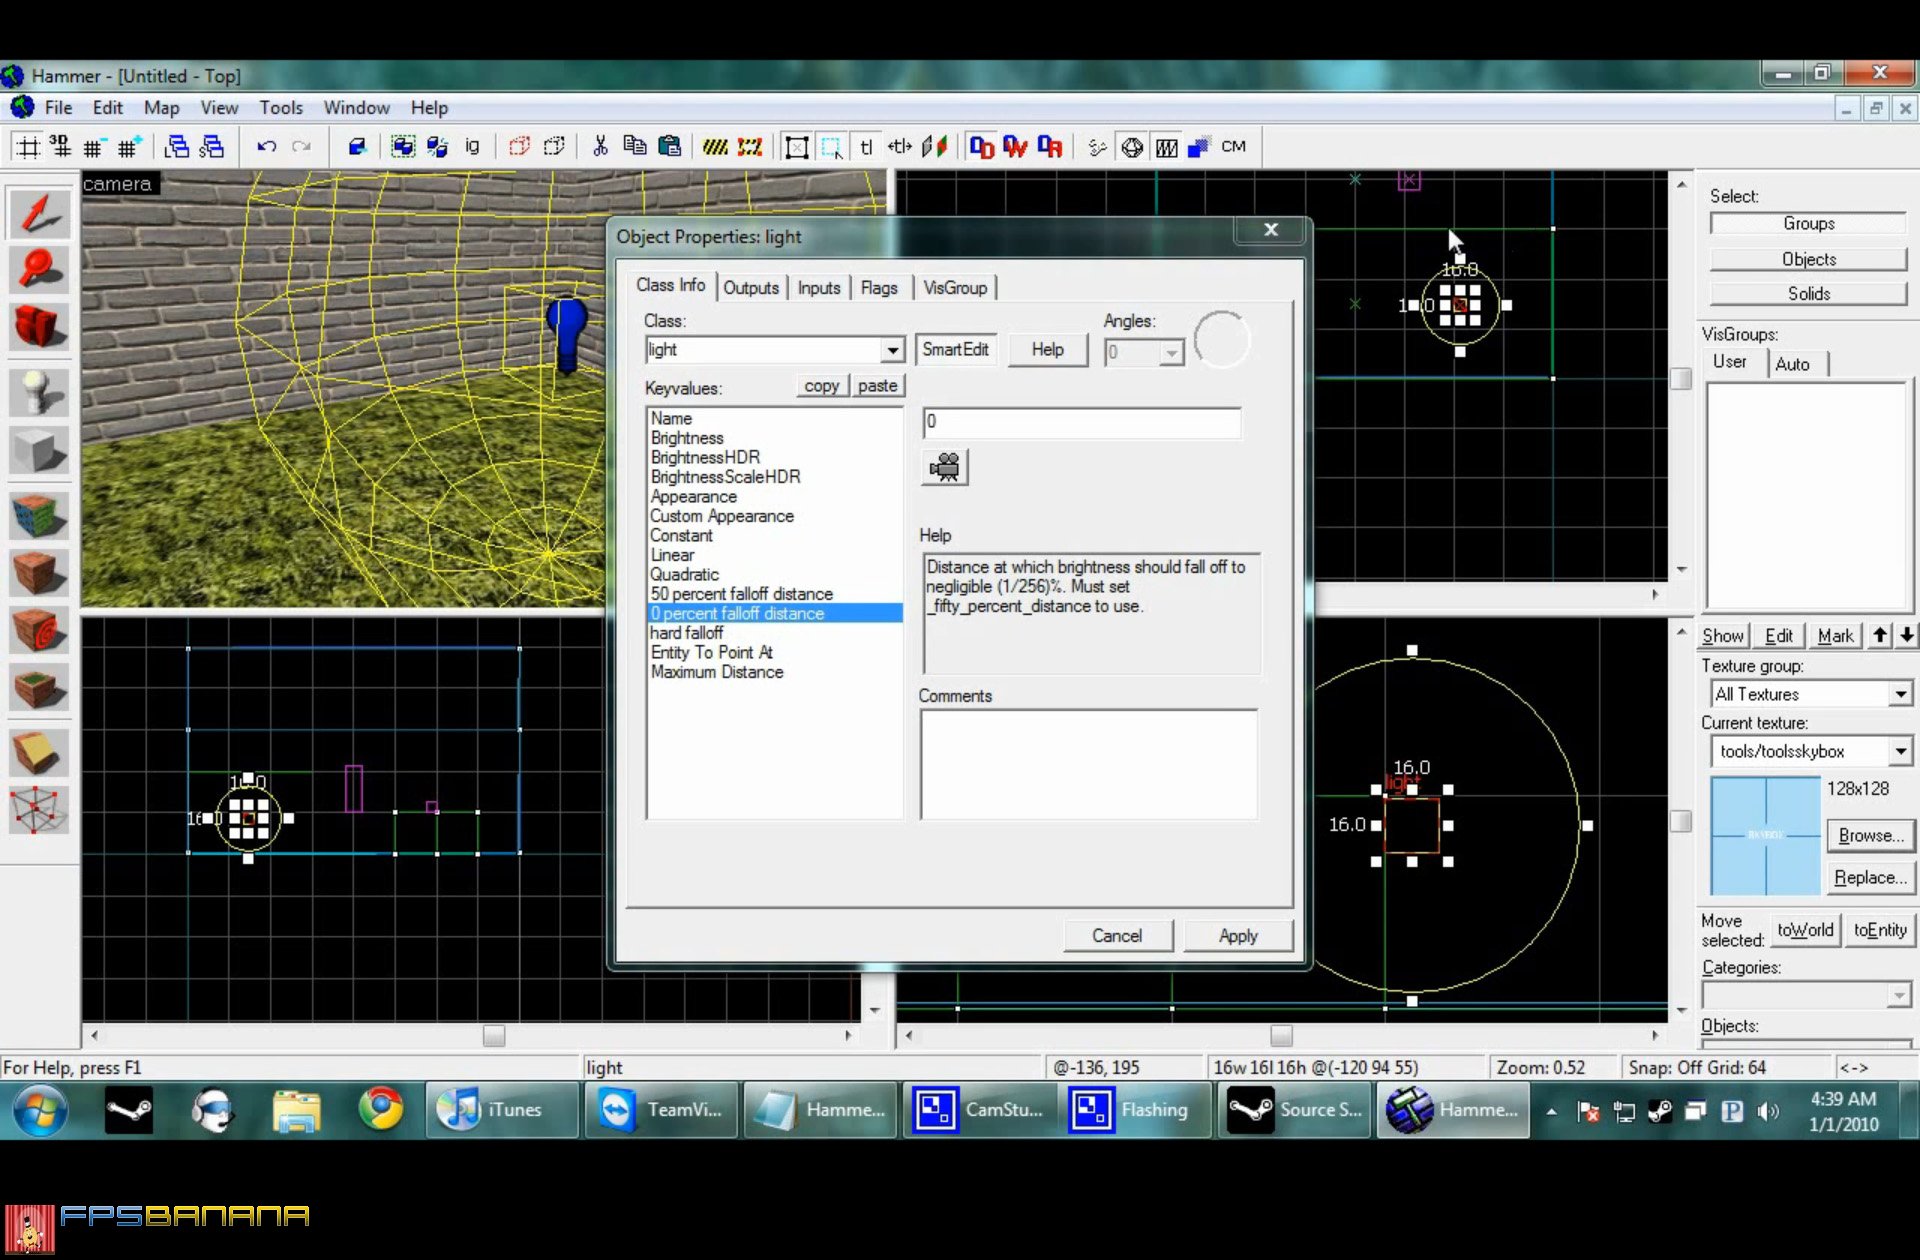
Task: Paste from the toolbar clipboard icon
Action: pyautogui.click(x=670, y=147)
